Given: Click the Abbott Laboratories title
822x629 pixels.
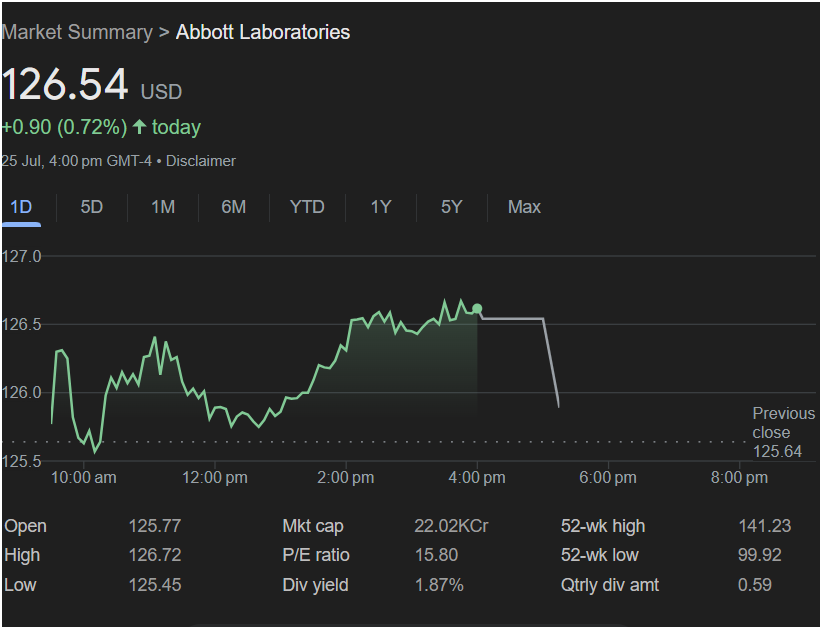Looking at the screenshot, I should pyautogui.click(x=263, y=32).
